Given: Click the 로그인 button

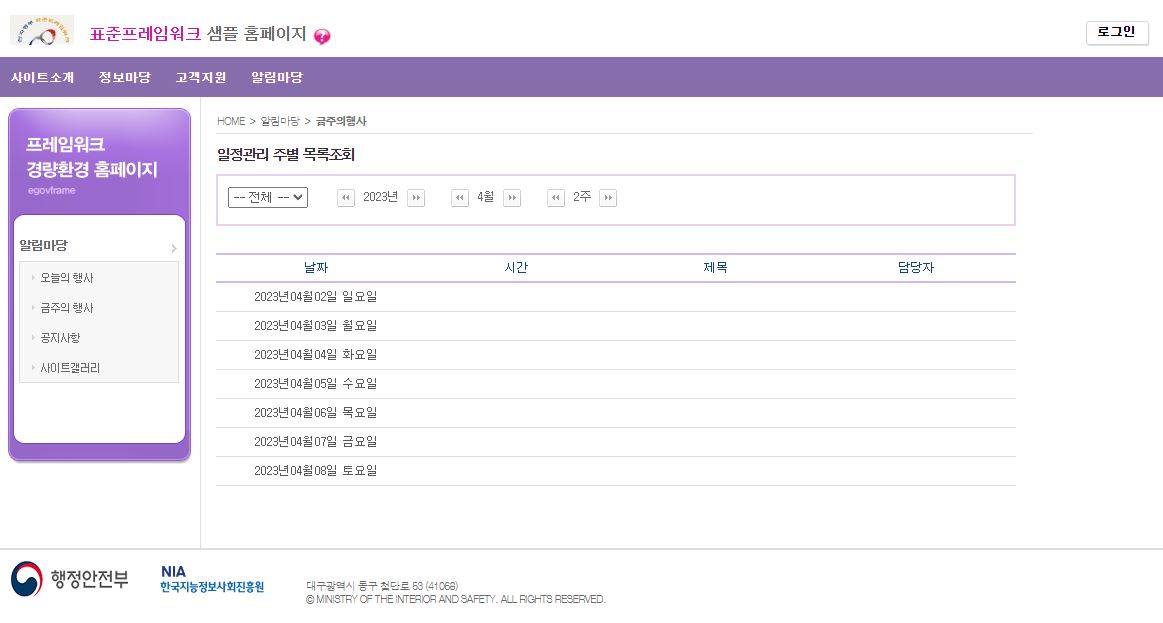Looking at the screenshot, I should tap(1116, 32).
